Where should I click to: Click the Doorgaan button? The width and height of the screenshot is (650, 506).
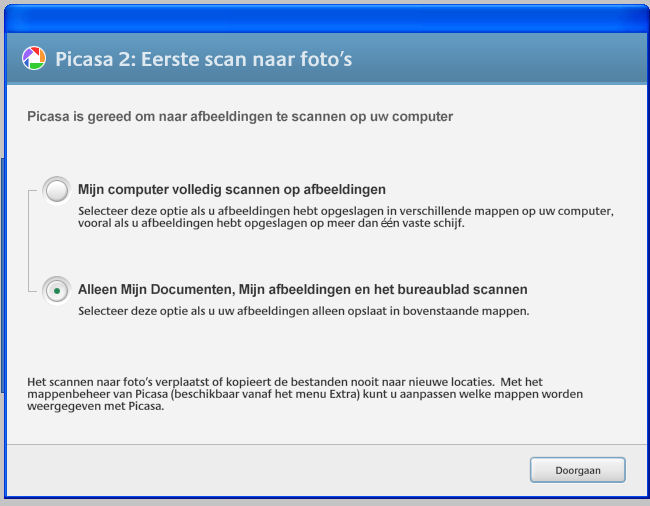[x=577, y=470]
